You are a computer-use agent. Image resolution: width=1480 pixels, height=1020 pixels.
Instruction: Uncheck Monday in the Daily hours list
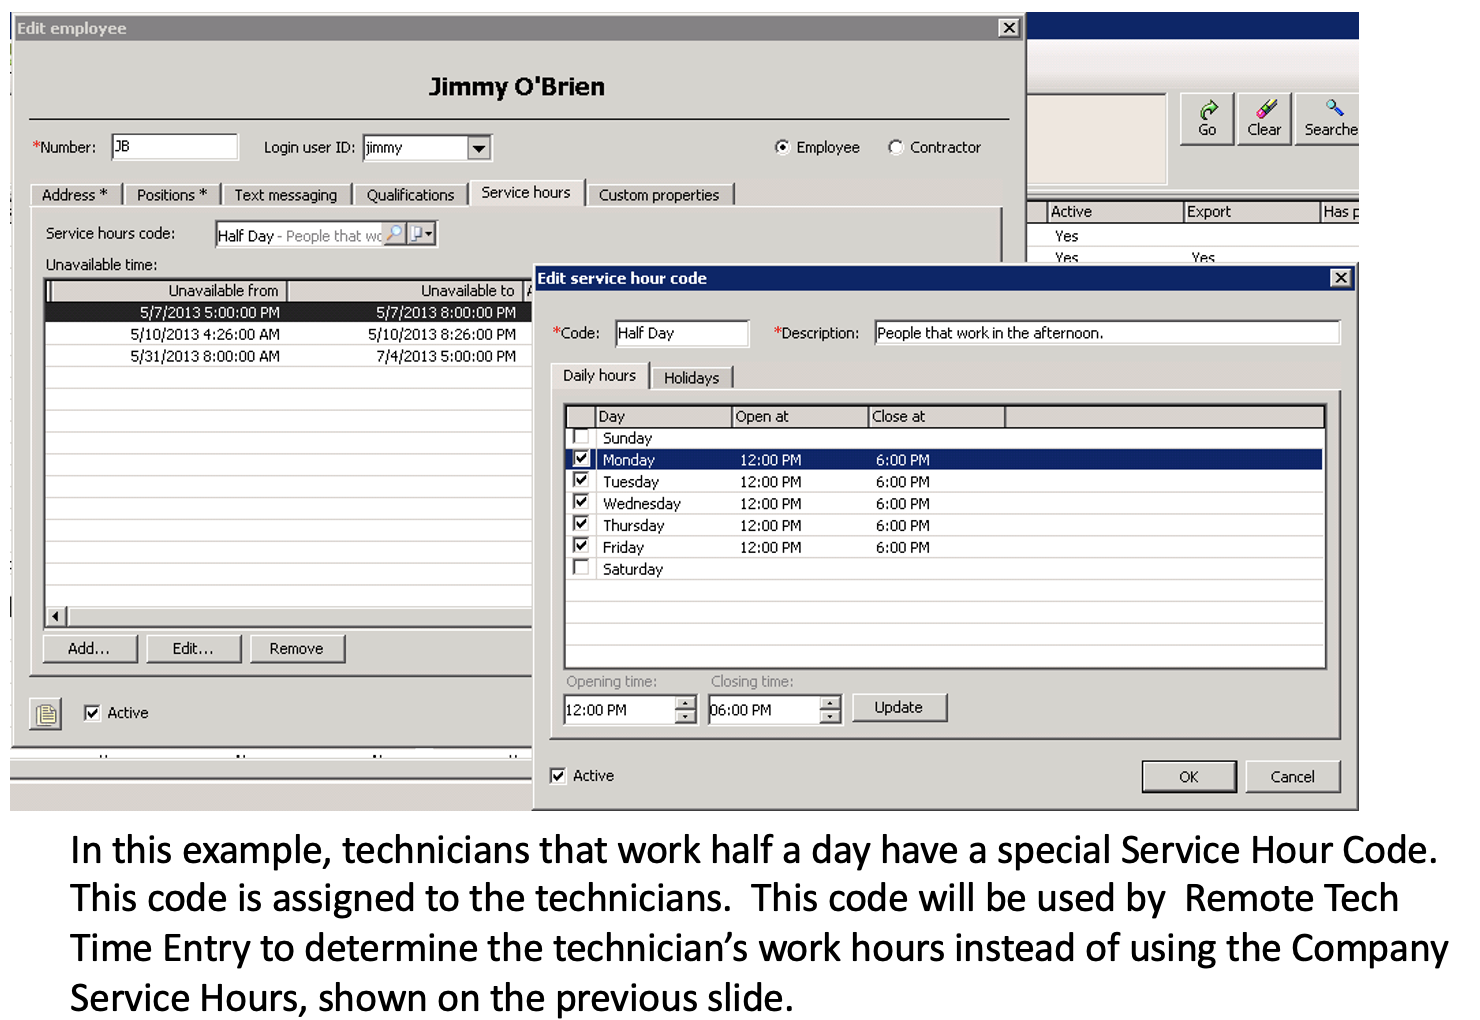(x=581, y=458)
